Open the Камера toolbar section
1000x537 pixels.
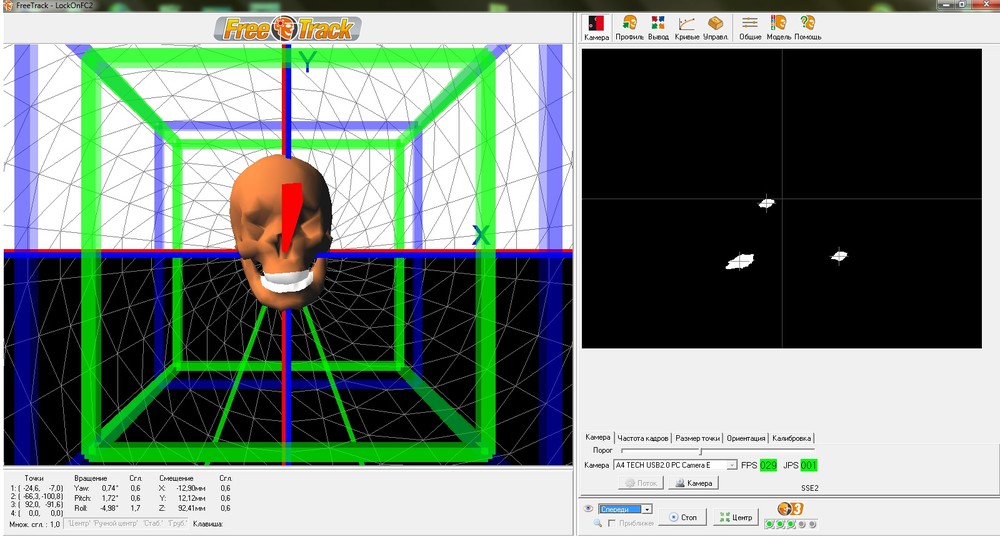click(596, 28)
